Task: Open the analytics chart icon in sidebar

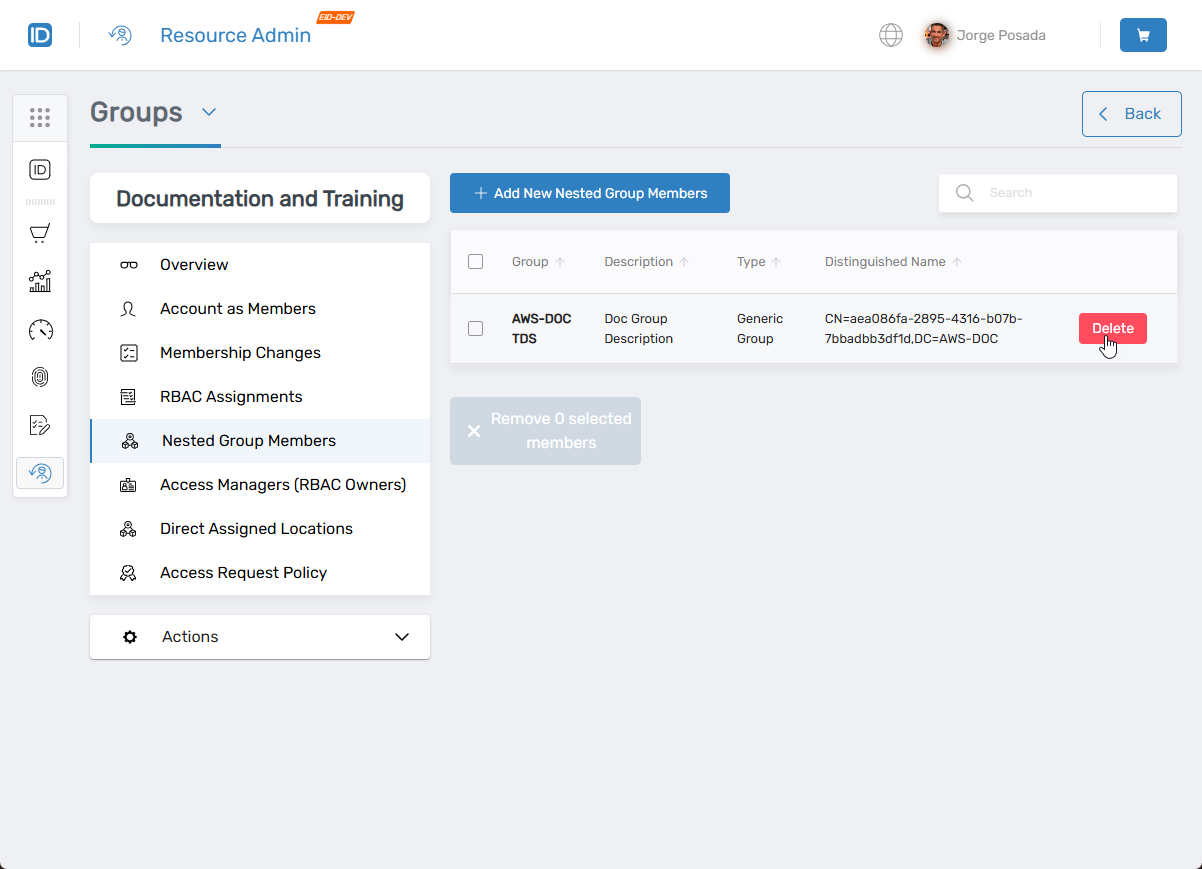Action: pos(40,281)
